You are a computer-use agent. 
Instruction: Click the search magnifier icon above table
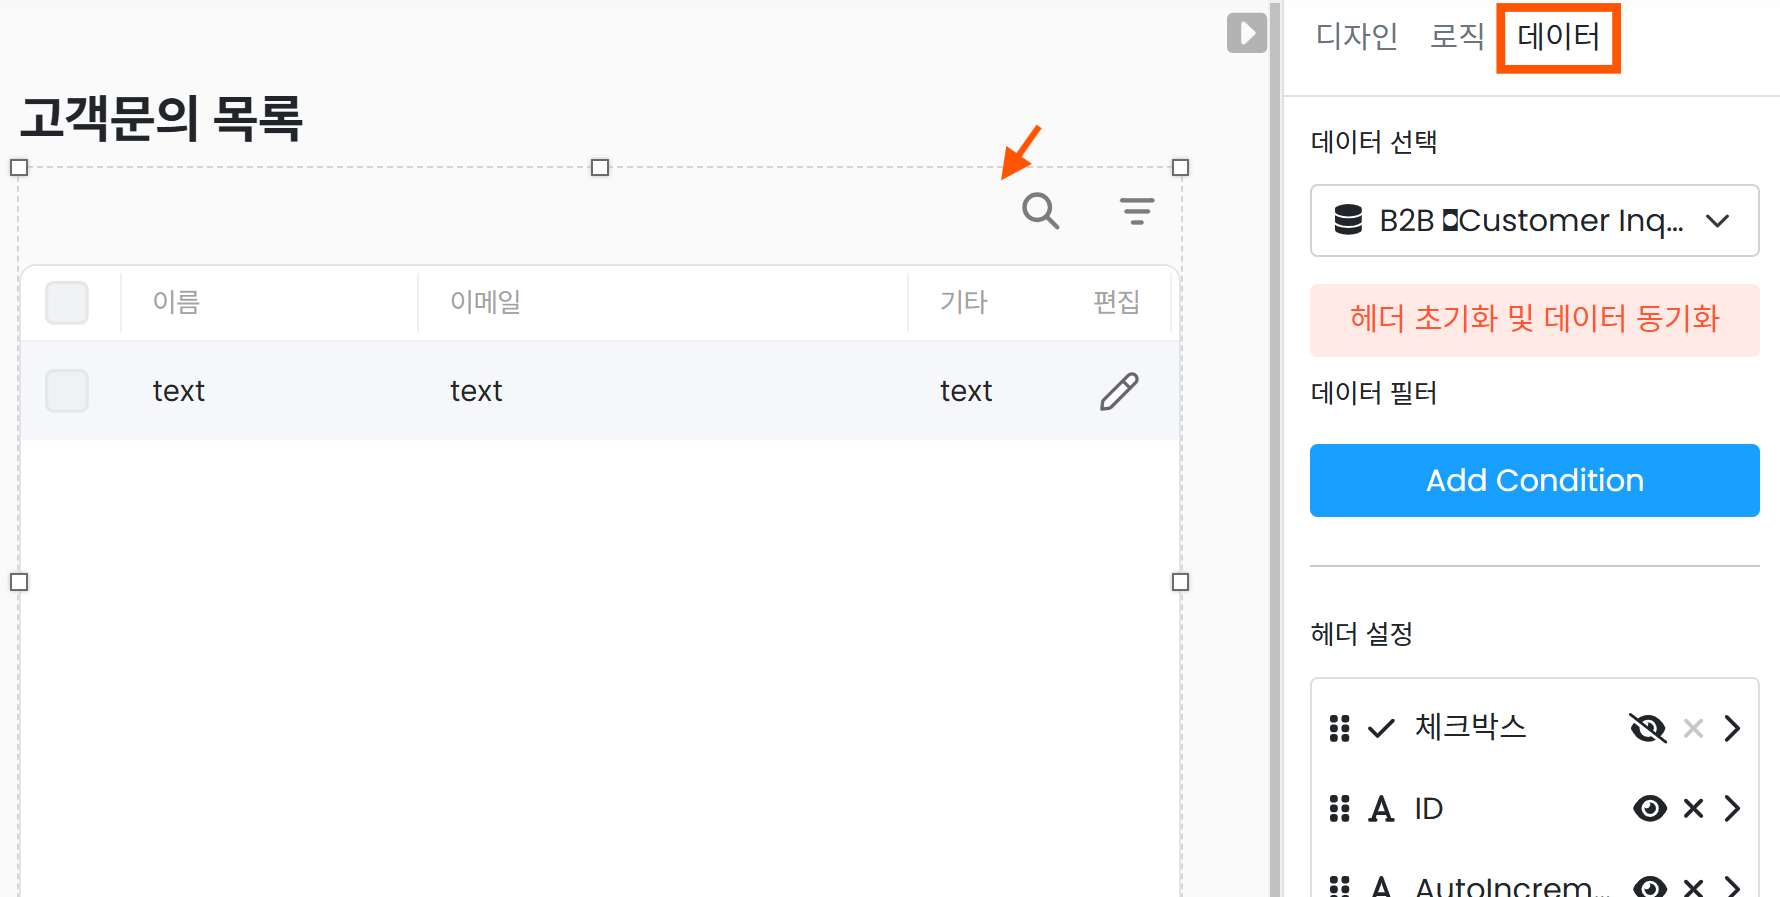click(1040, 211)
